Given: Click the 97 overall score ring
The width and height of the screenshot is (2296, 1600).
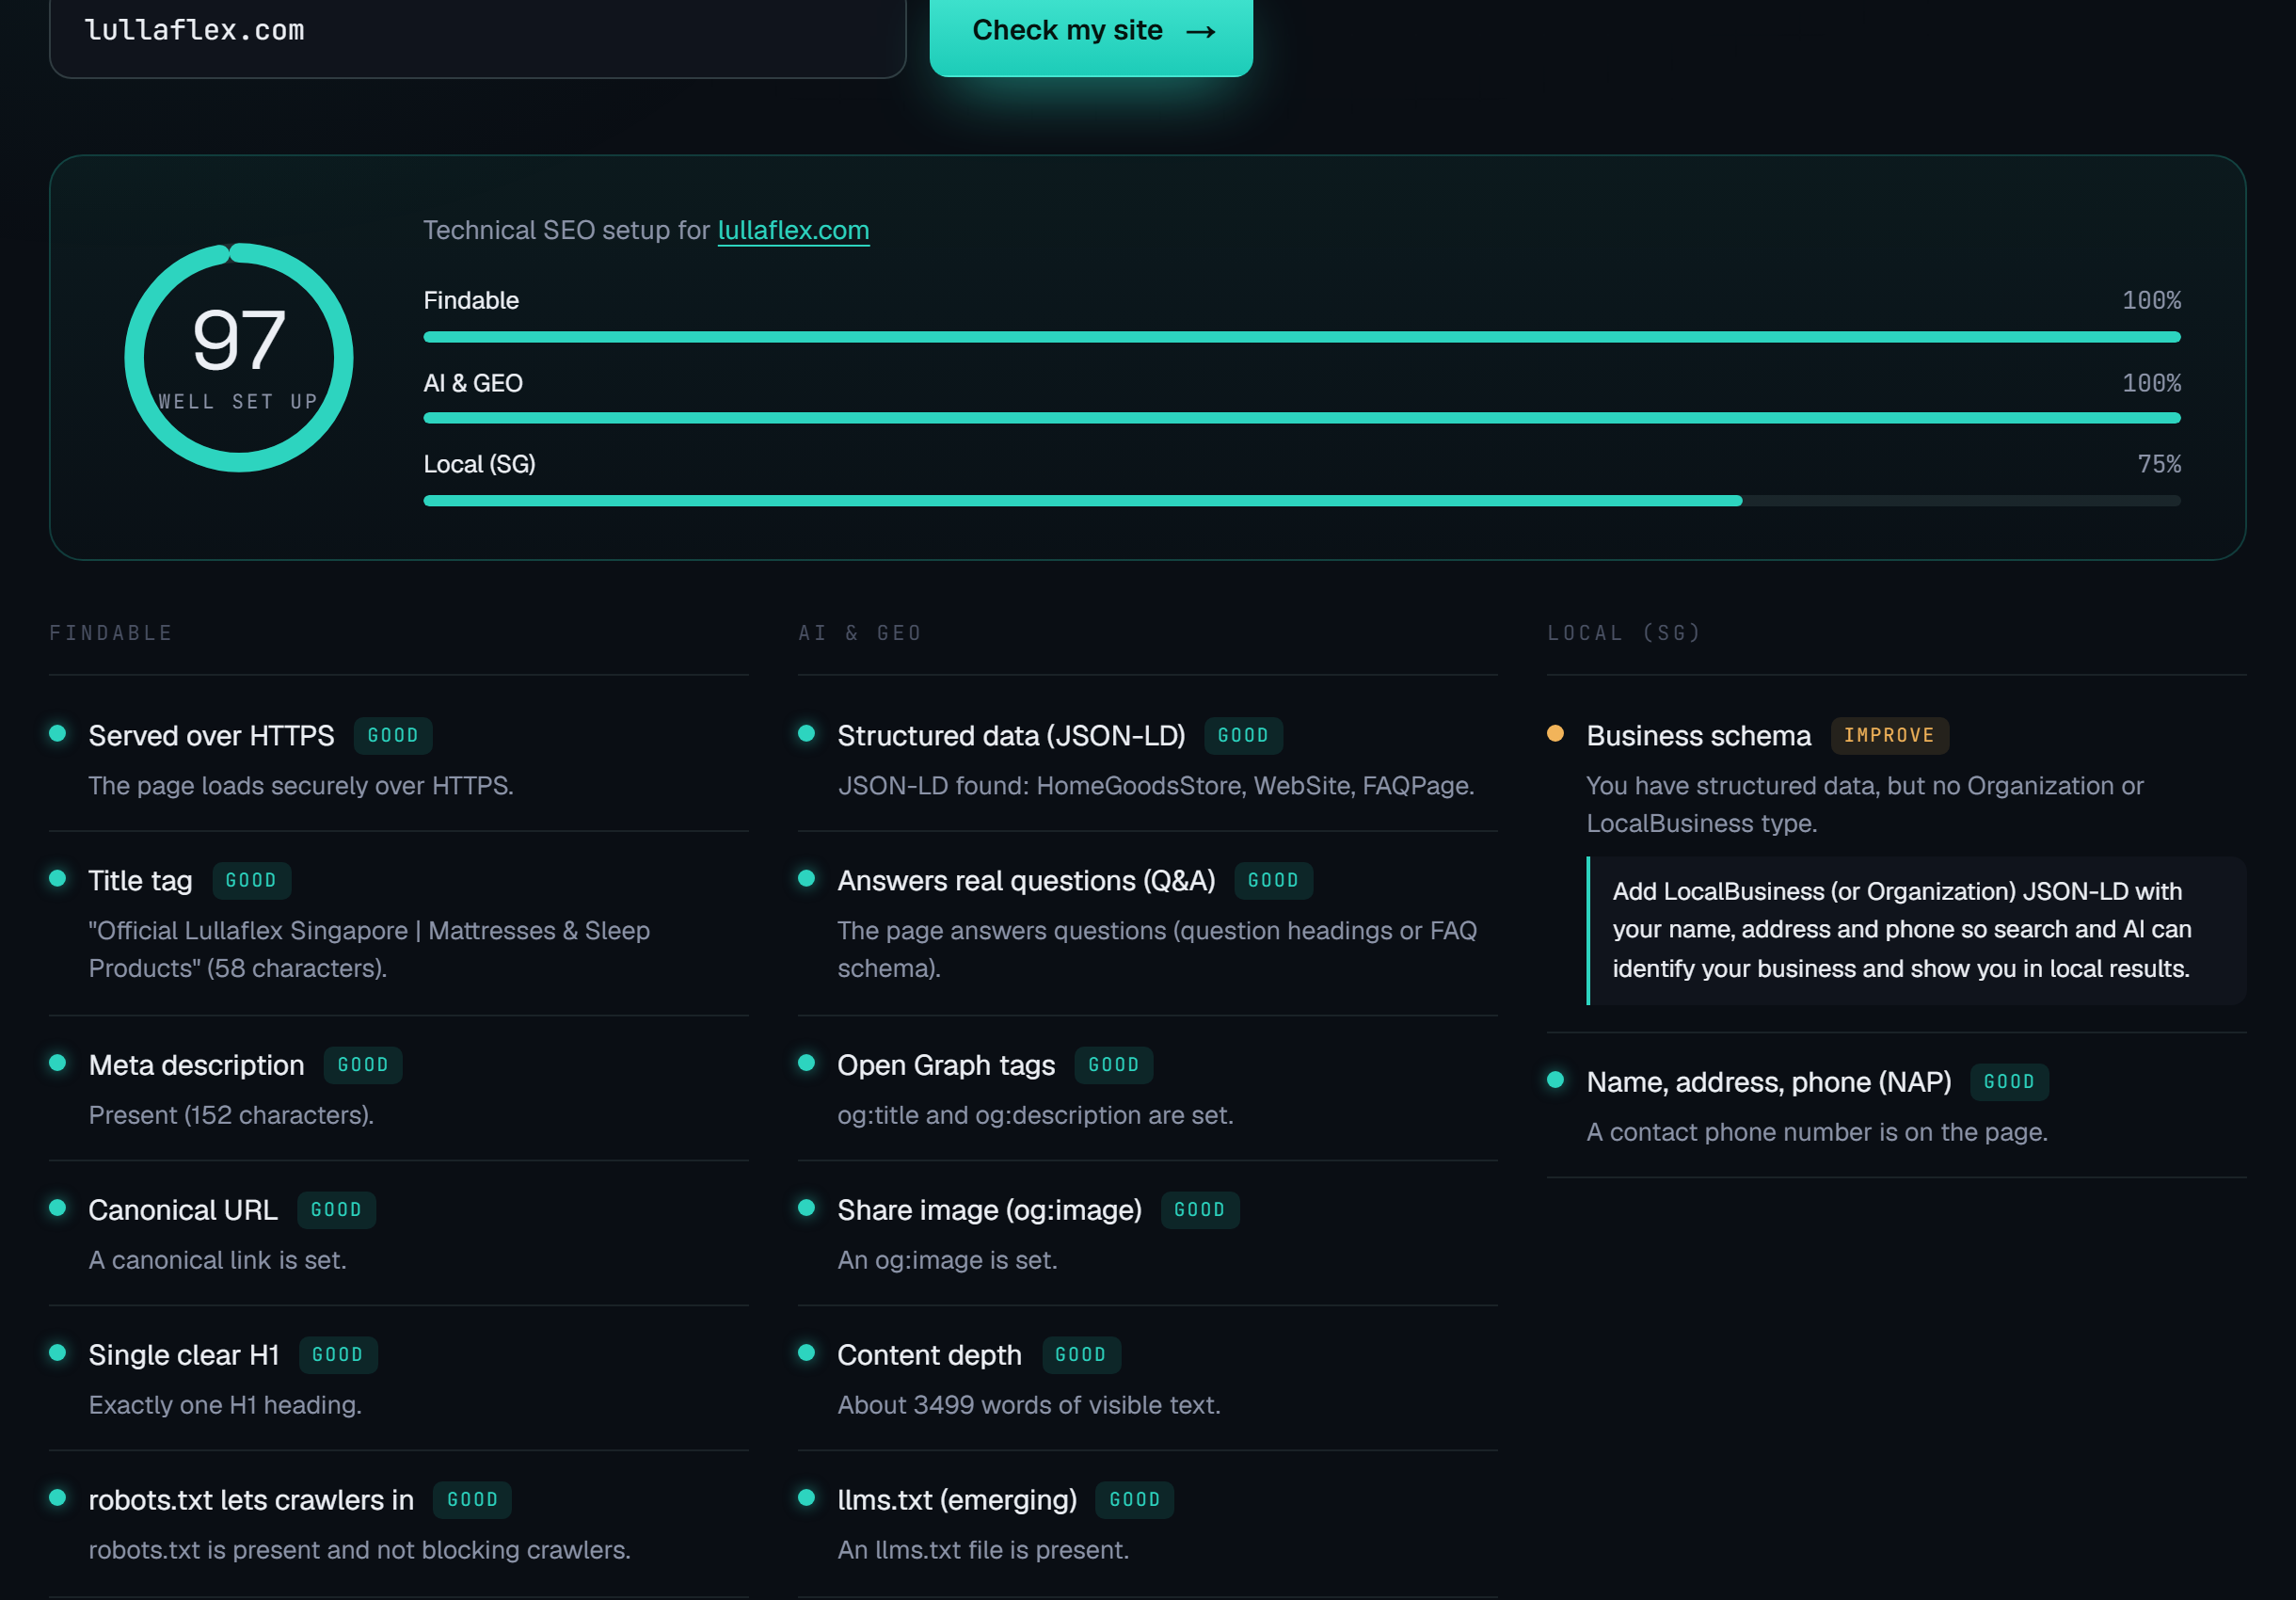Looking at the screenshot, I should point(239,357).
